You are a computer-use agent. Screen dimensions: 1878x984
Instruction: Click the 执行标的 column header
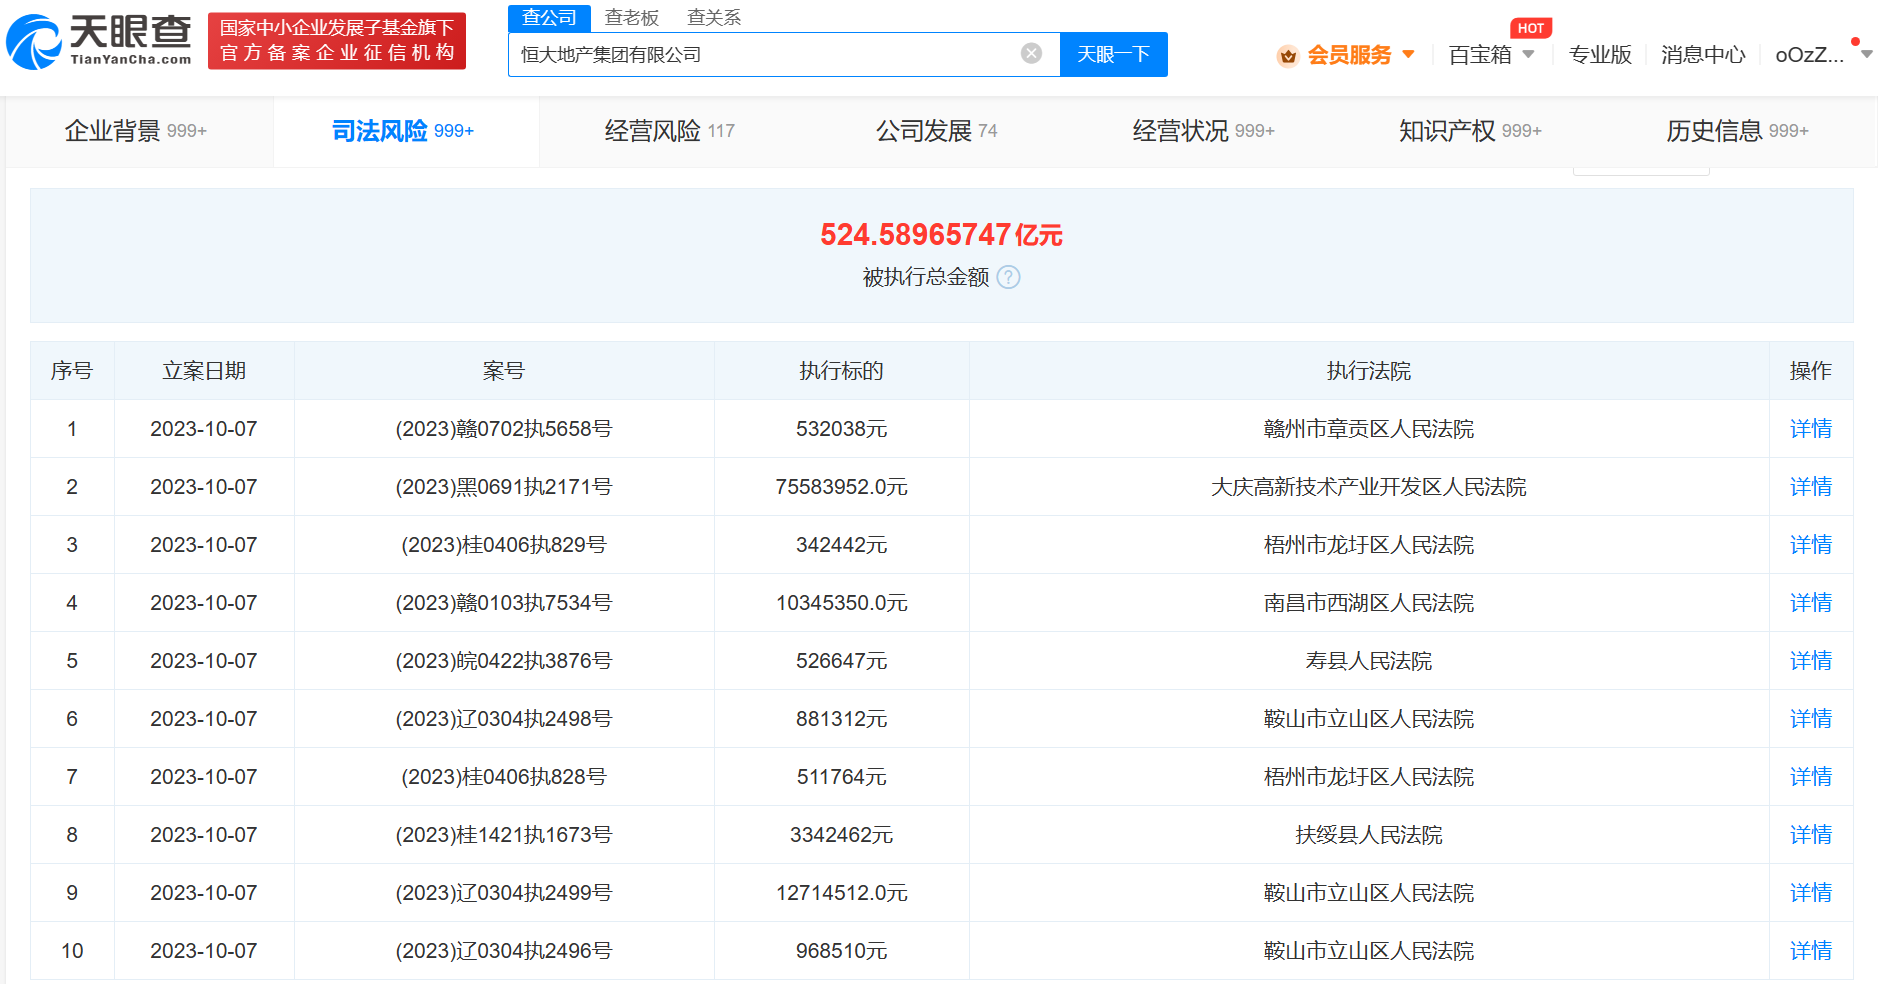point(842,371)
